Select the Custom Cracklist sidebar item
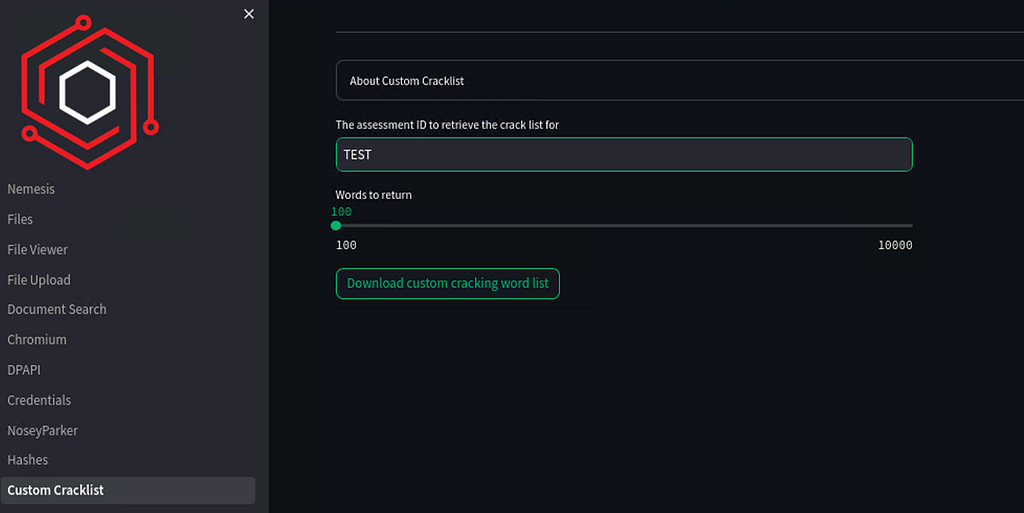Screen dimensions: 1024x513 tap(128, 490)
